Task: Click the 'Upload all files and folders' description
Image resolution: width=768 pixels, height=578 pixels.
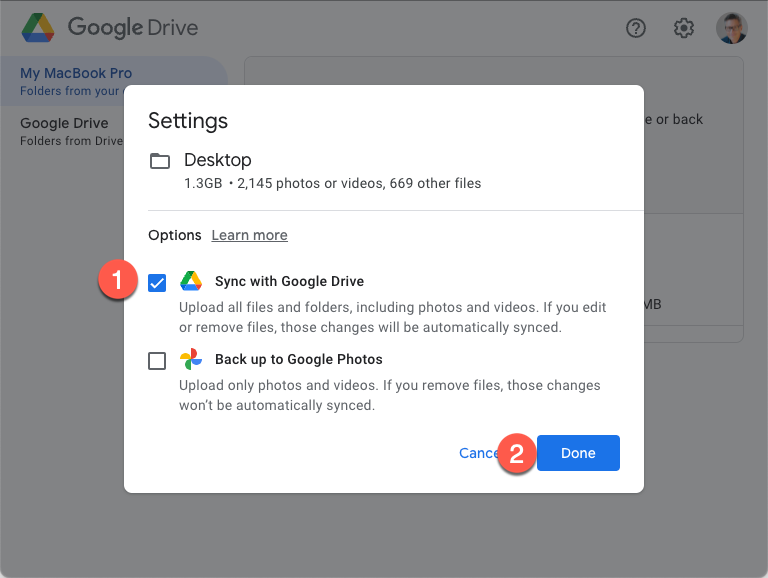Action: tap(392, 317)
